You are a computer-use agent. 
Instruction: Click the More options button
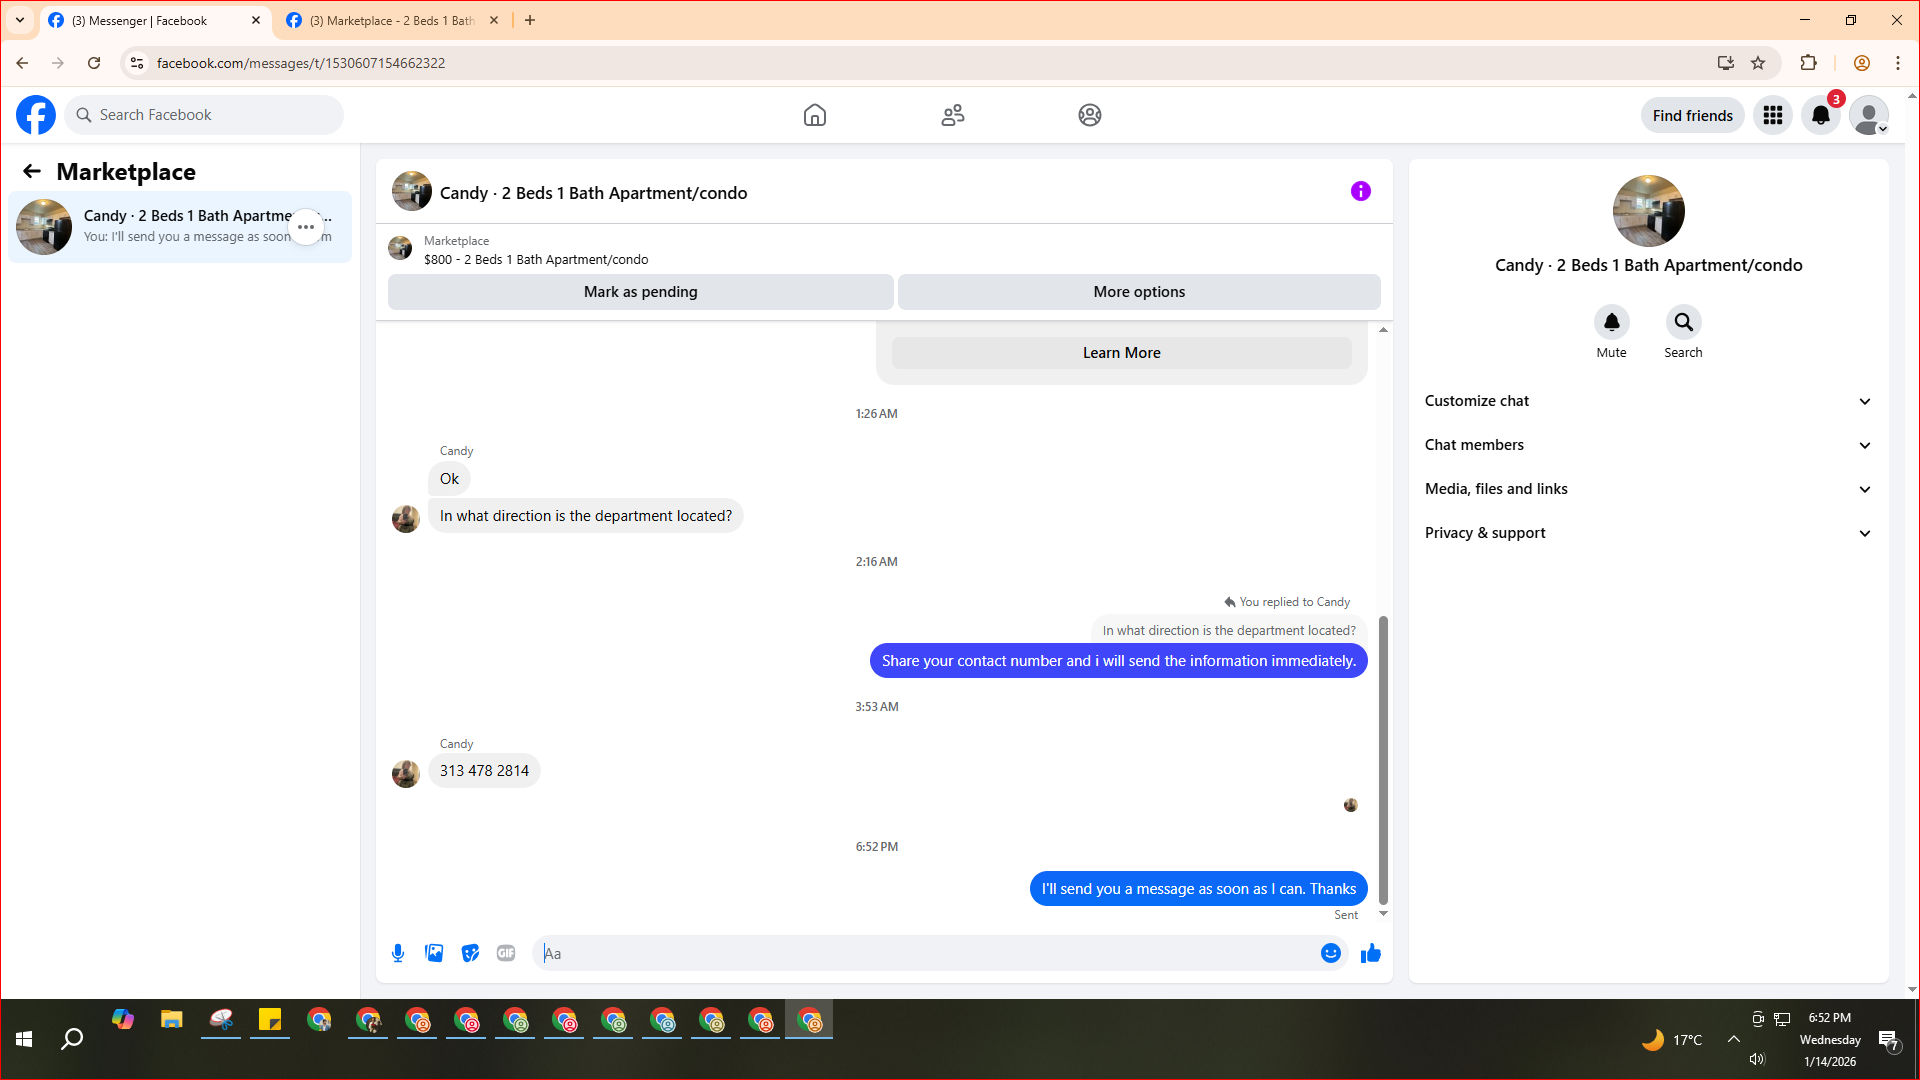point(1139,292)
